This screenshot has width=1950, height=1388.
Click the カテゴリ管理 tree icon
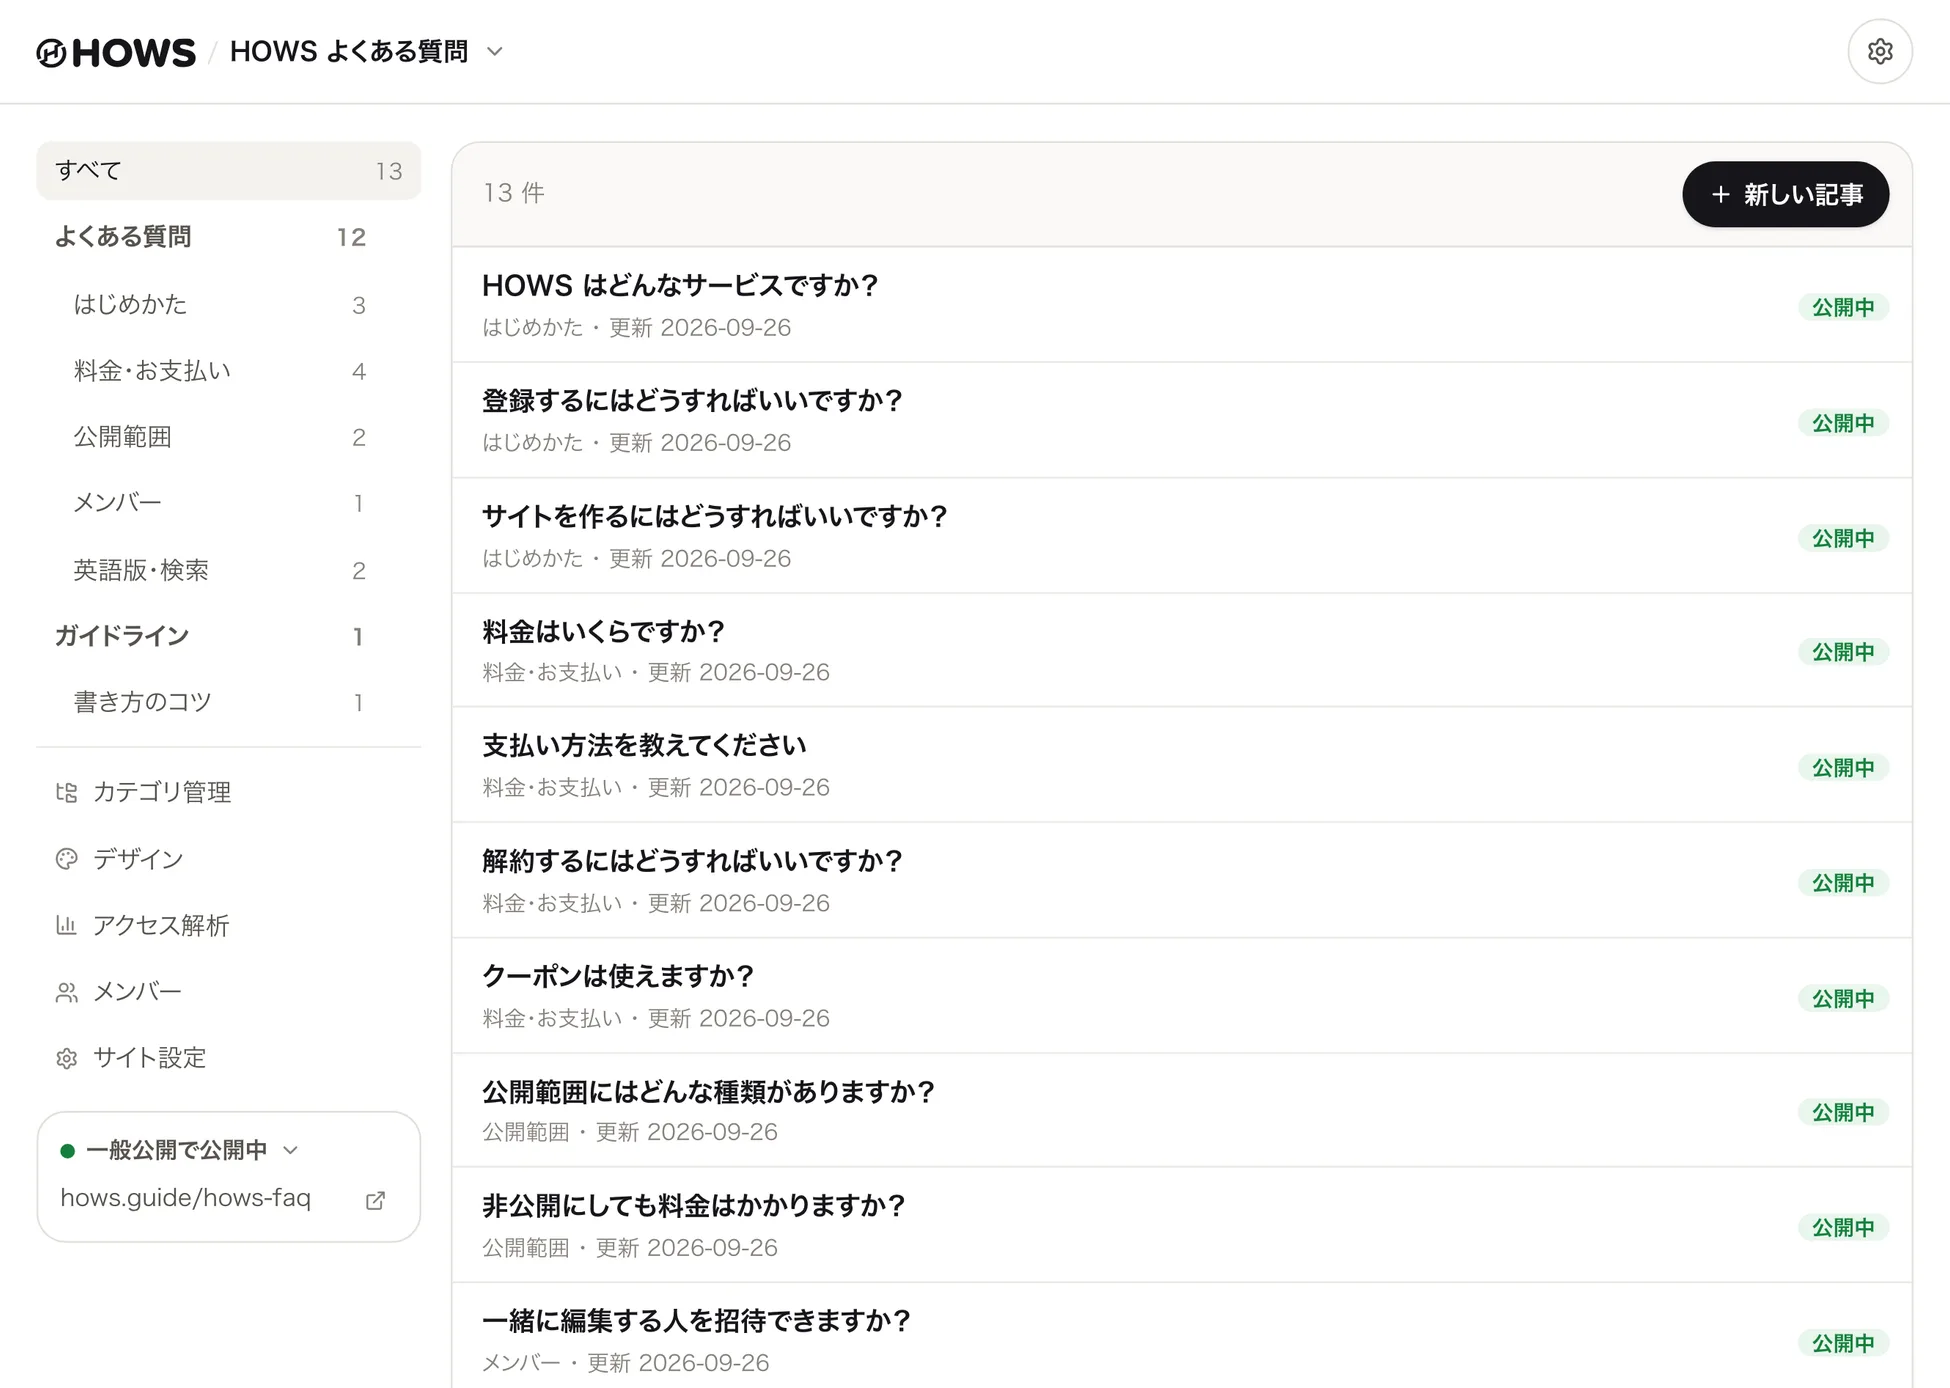pos(67,792)
